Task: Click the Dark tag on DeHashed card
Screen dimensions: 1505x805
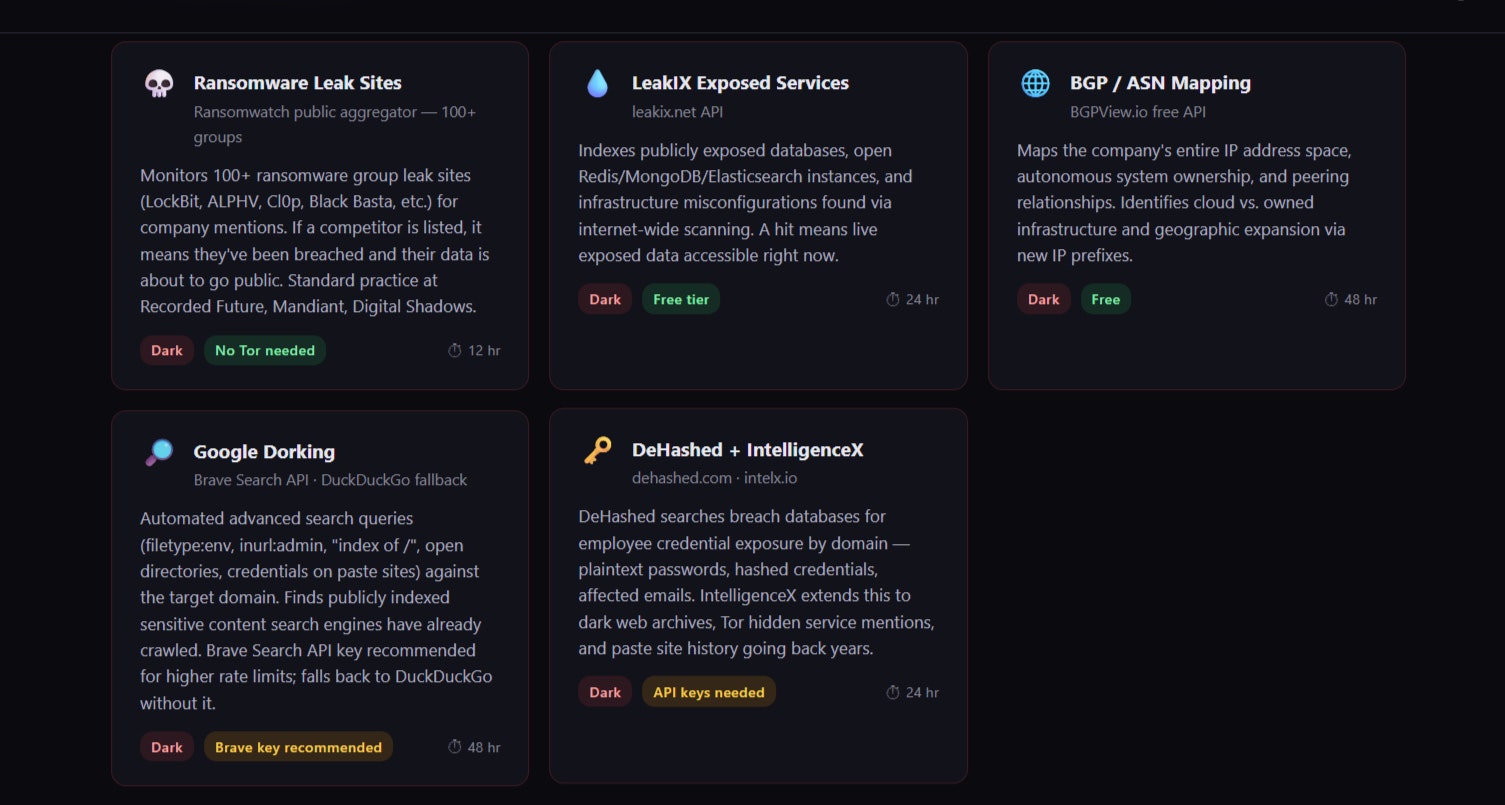Action: click(605, 693)
